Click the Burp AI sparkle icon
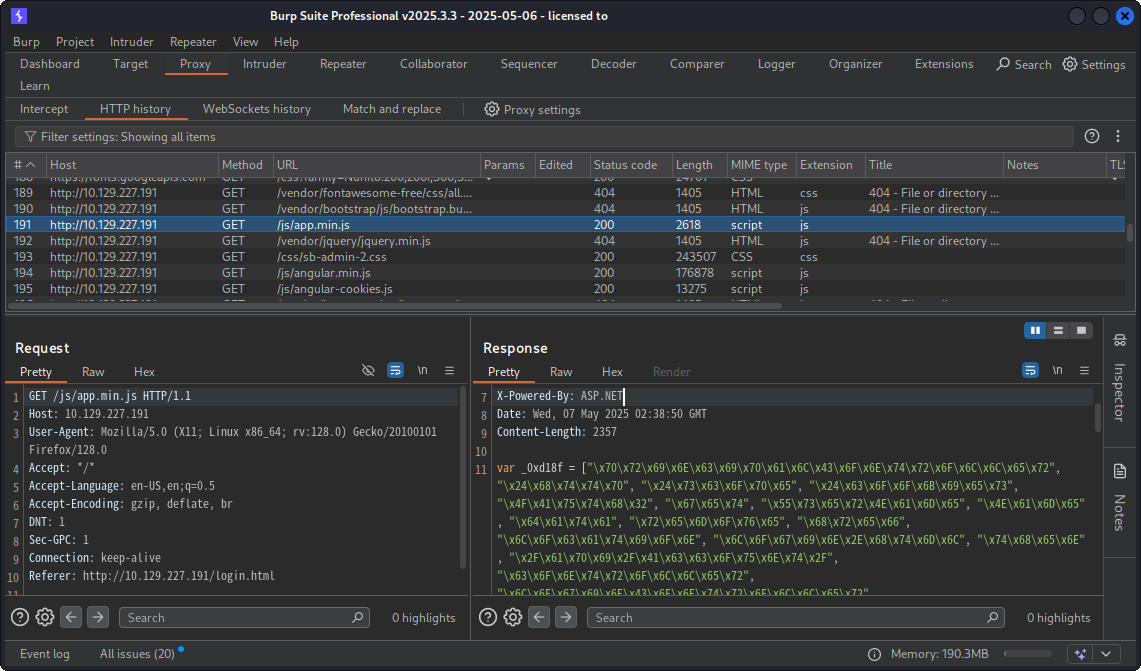Screen dimensions: 1141x671 tap(1079, 654)
